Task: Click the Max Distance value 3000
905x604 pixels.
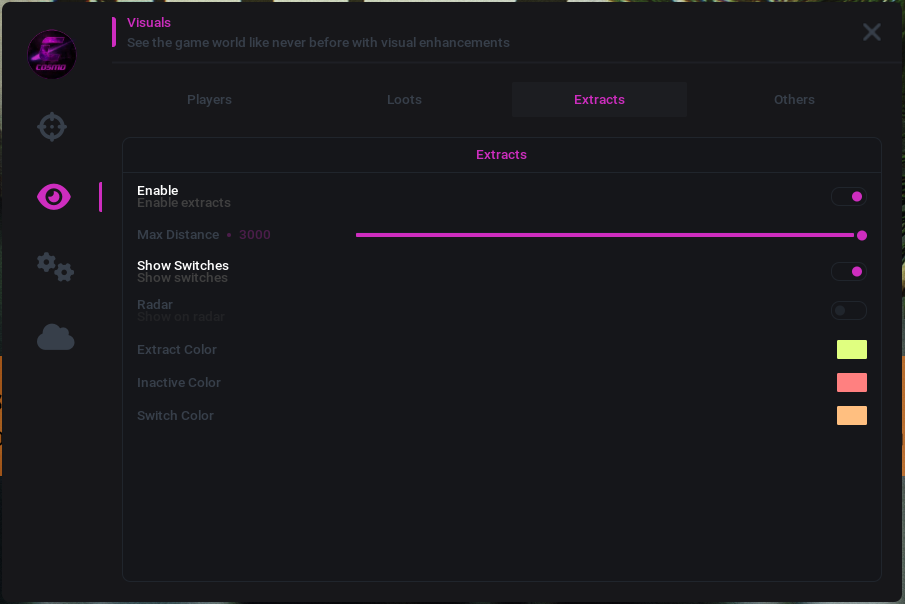Action: [255, 235]
